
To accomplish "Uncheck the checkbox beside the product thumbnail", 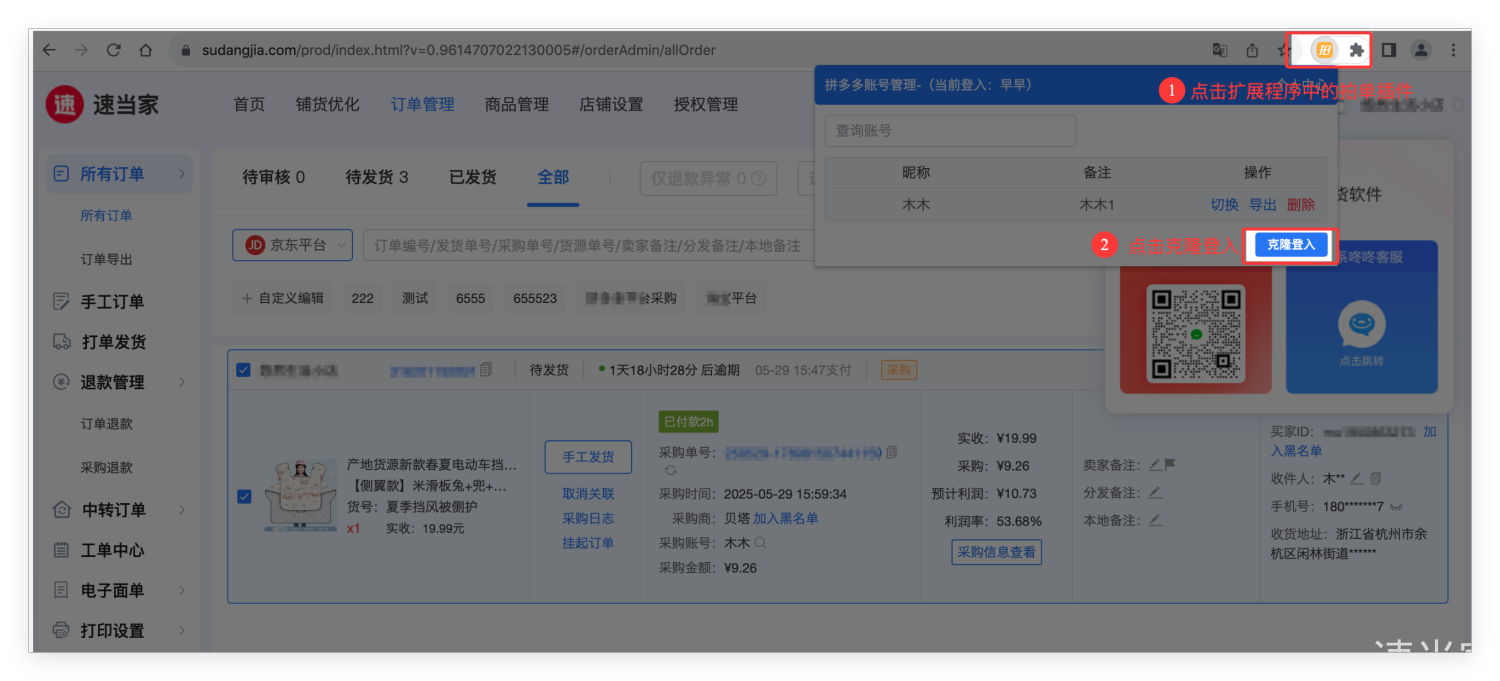I will coord(244,496).
